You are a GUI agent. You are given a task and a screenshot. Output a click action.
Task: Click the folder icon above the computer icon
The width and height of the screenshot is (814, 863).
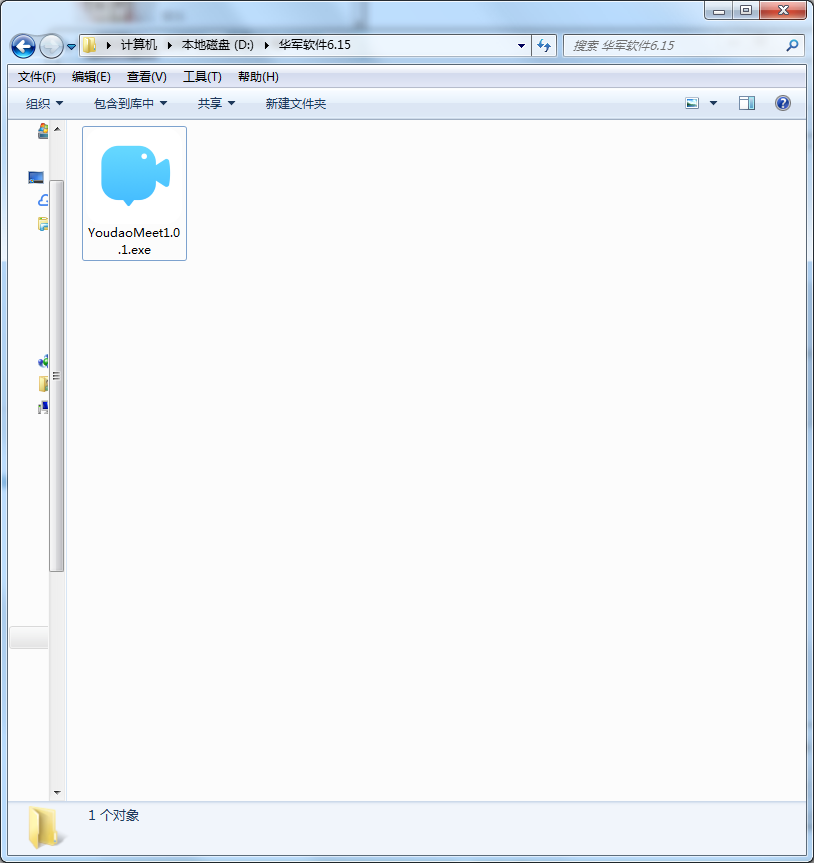point(43,384)
